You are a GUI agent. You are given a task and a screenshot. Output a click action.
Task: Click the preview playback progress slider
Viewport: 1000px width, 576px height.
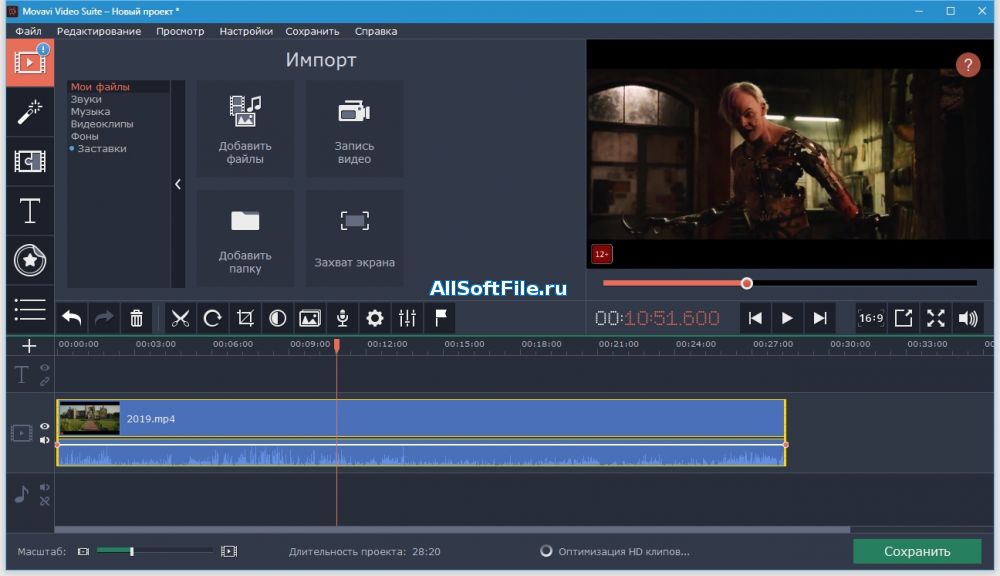click(790, 283)
